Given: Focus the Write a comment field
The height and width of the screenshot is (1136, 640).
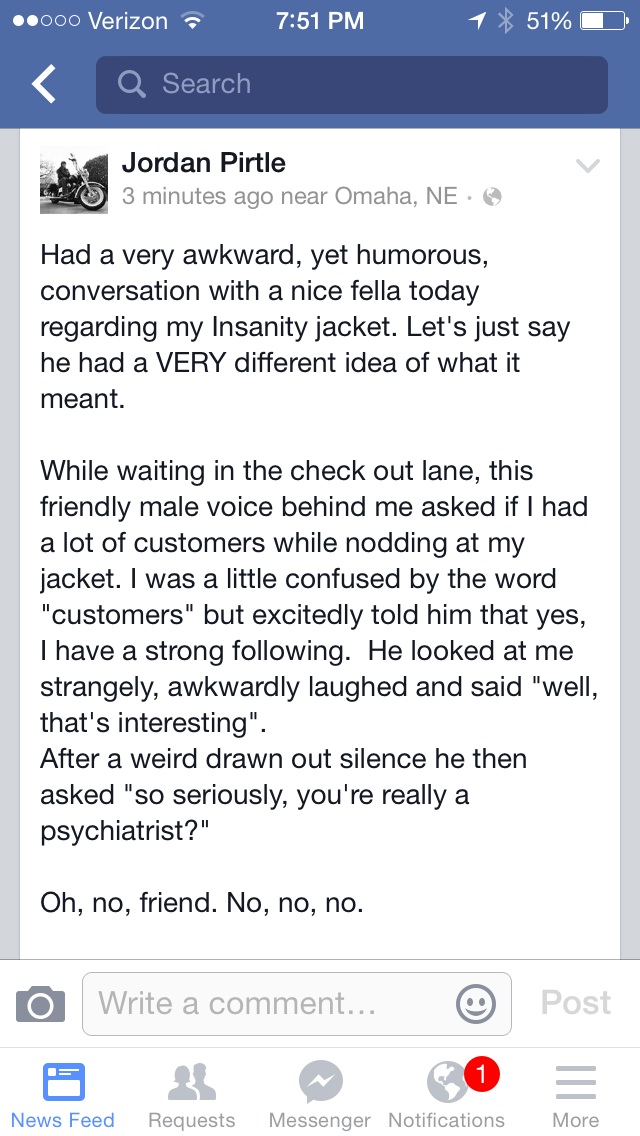Looking at the screenshot, I should coord(270,1003).
